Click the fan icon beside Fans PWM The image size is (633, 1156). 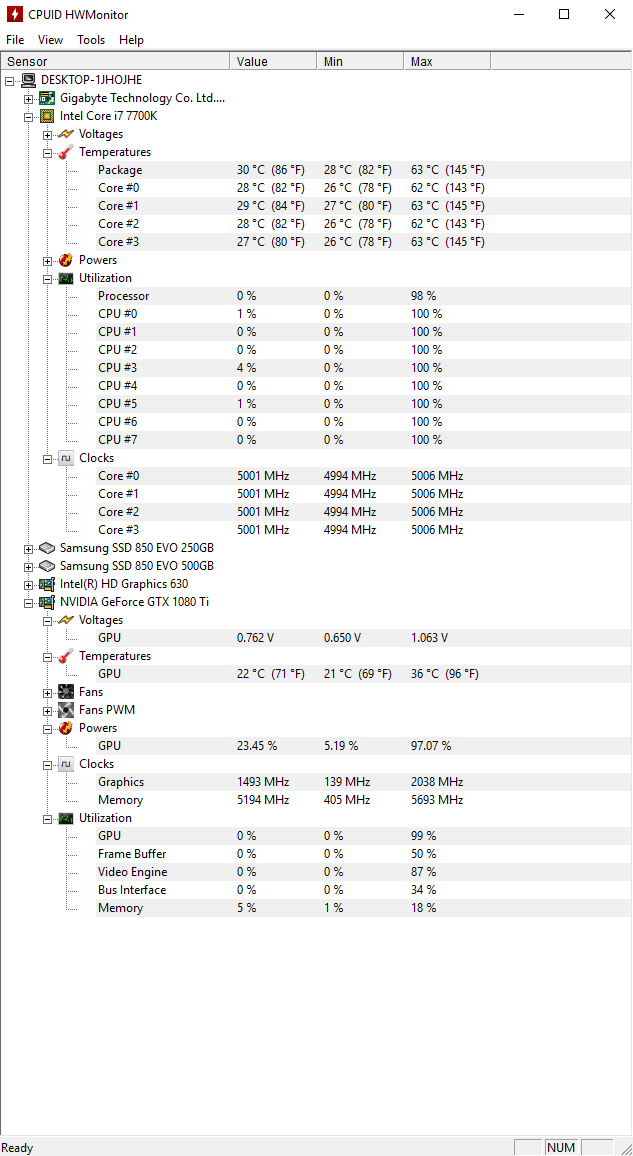[x=66, y=710]
